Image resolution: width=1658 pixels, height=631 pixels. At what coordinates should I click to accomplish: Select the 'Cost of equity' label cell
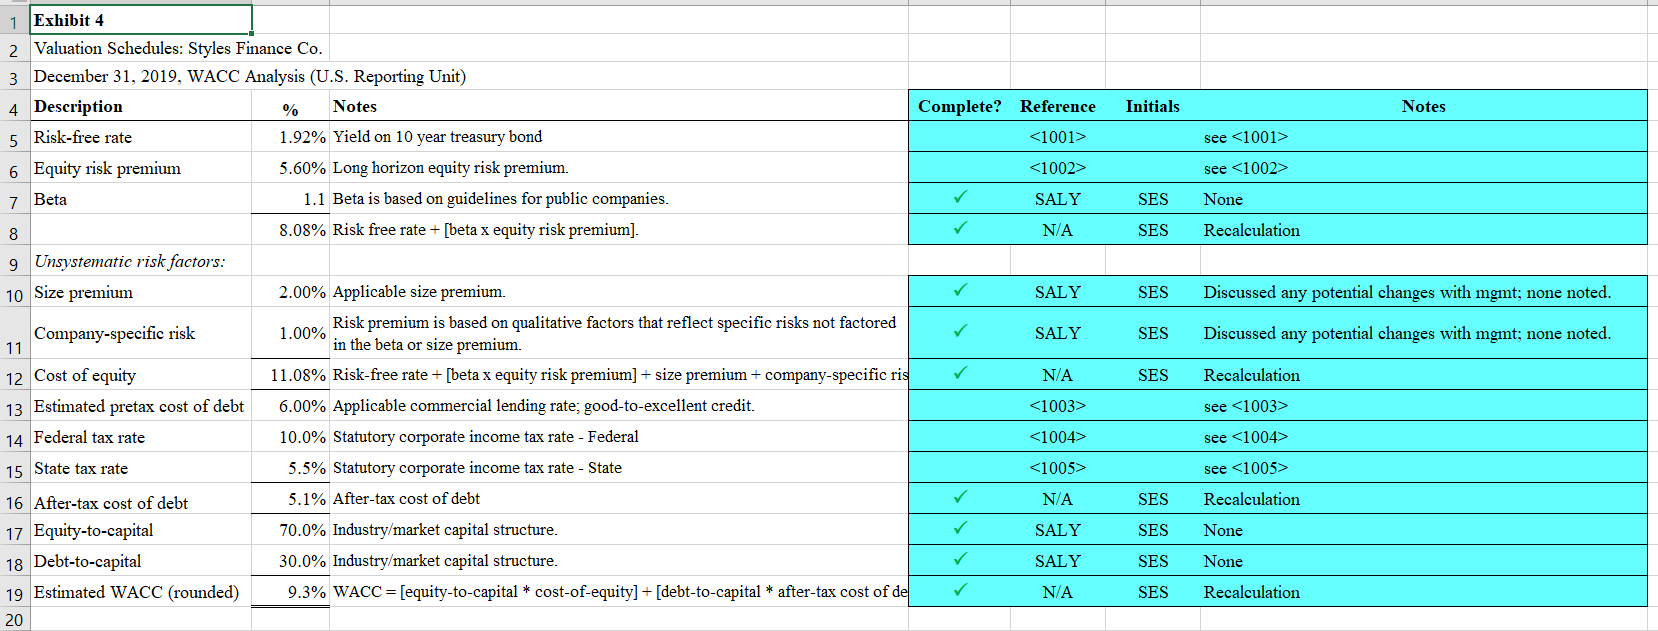(141, 375)
